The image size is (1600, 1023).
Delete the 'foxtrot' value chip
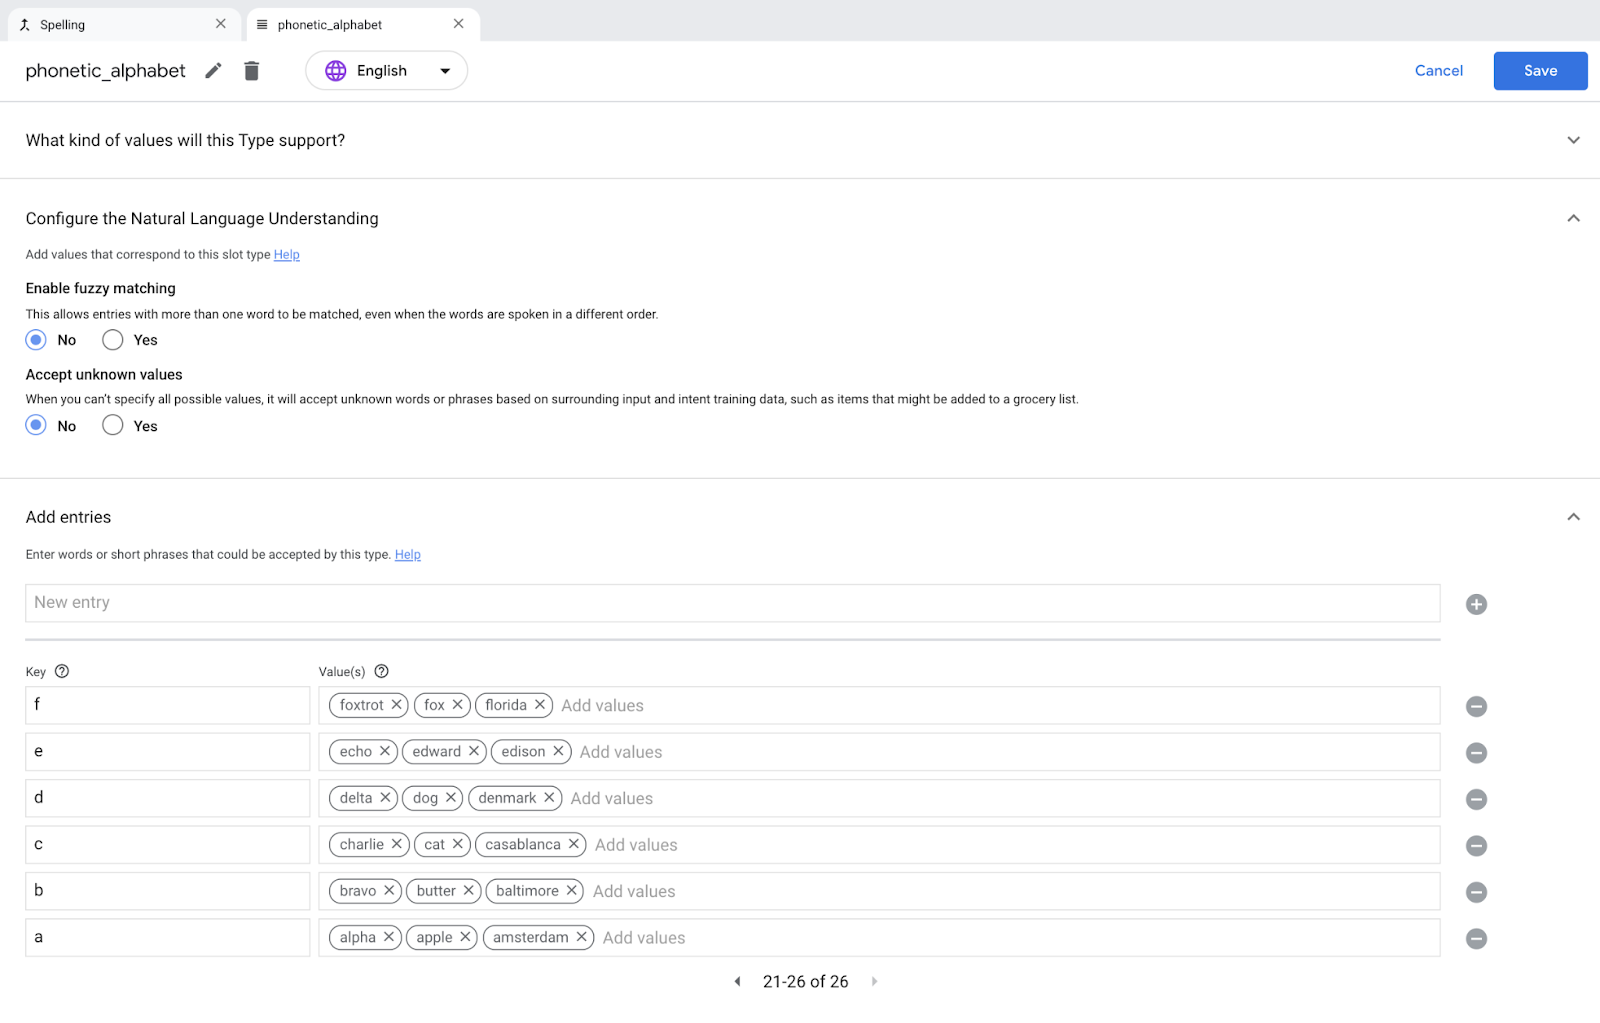[397, 705]
